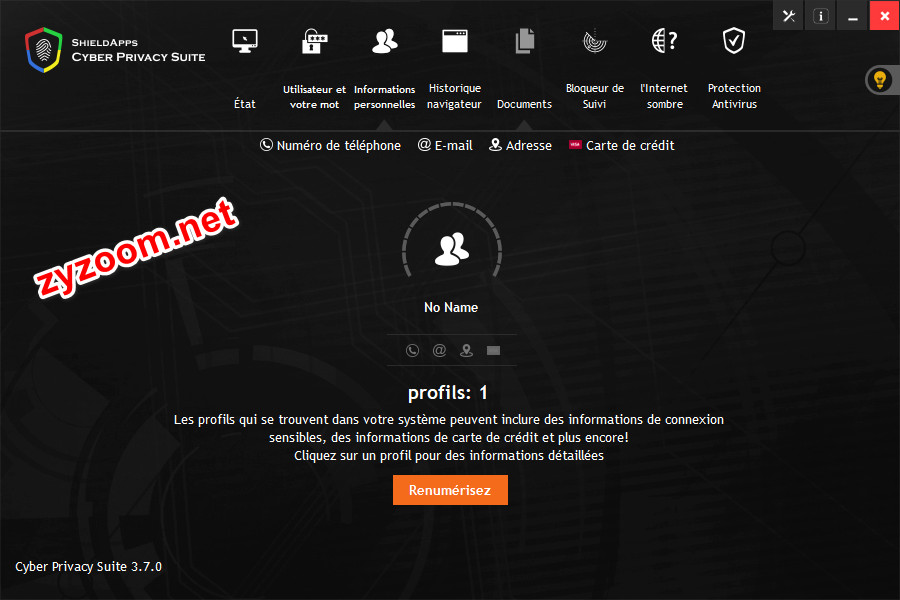Open the info icon in the title bar
This screenshot has height=600, width=900.
click(x=821, y=16)
